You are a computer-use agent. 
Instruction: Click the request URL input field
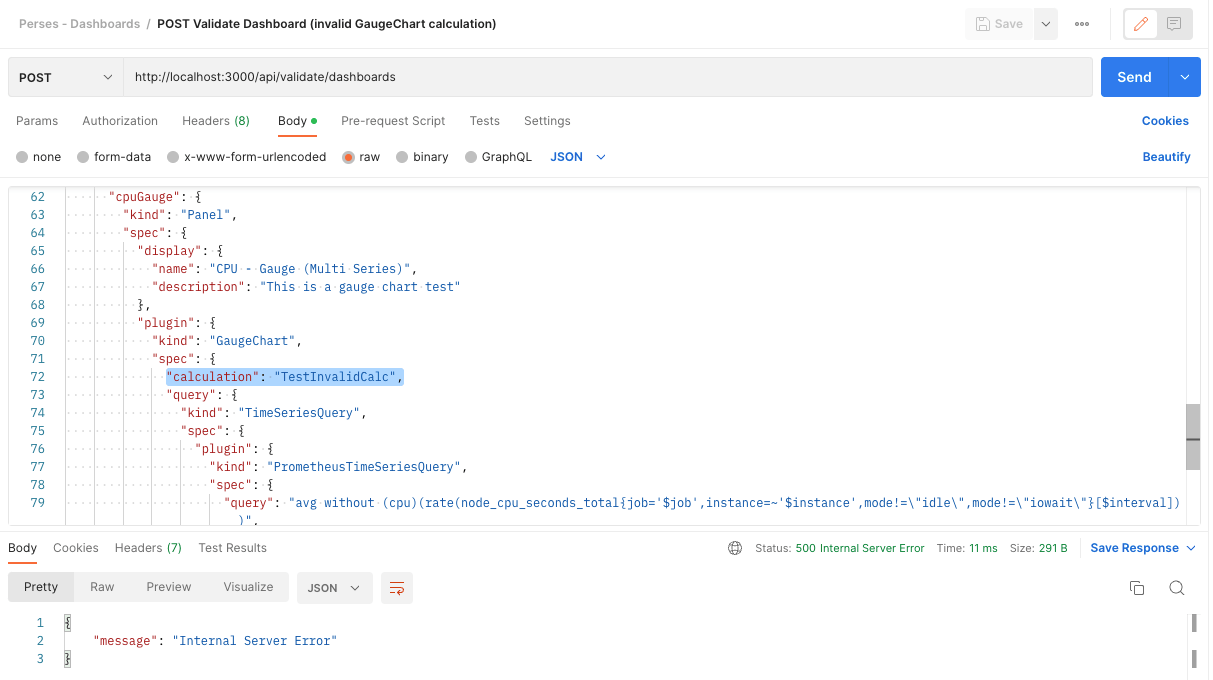click(607, 77)
